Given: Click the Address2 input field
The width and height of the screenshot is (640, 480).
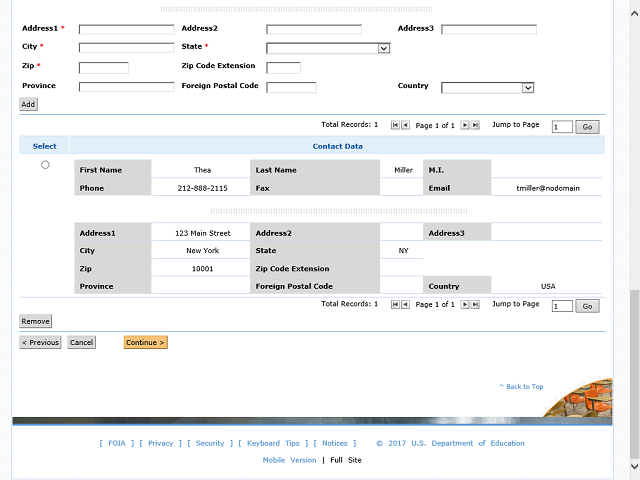Looking at the screenshot, I should 314,29.
